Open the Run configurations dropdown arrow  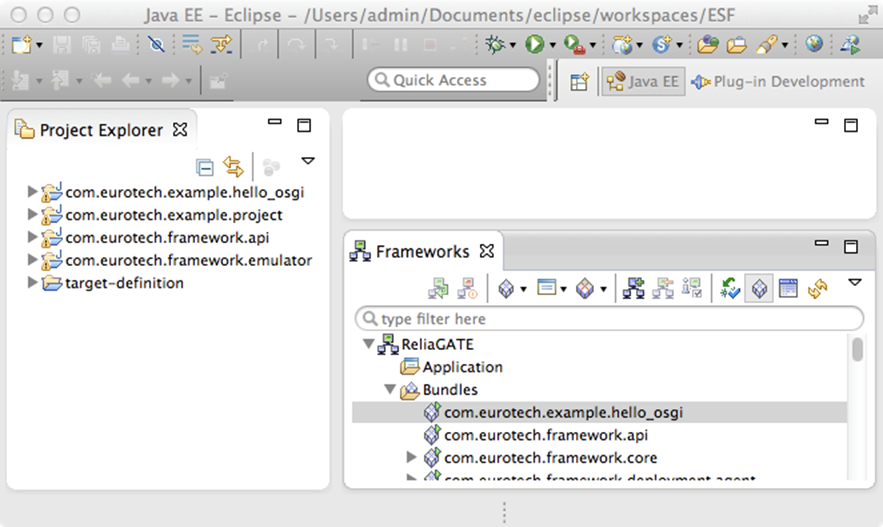[x=552, y=45]
